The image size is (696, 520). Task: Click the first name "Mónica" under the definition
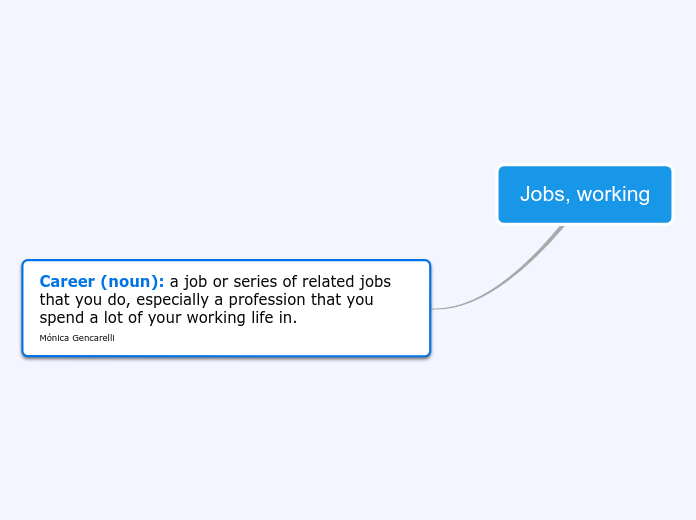(53, 338)
